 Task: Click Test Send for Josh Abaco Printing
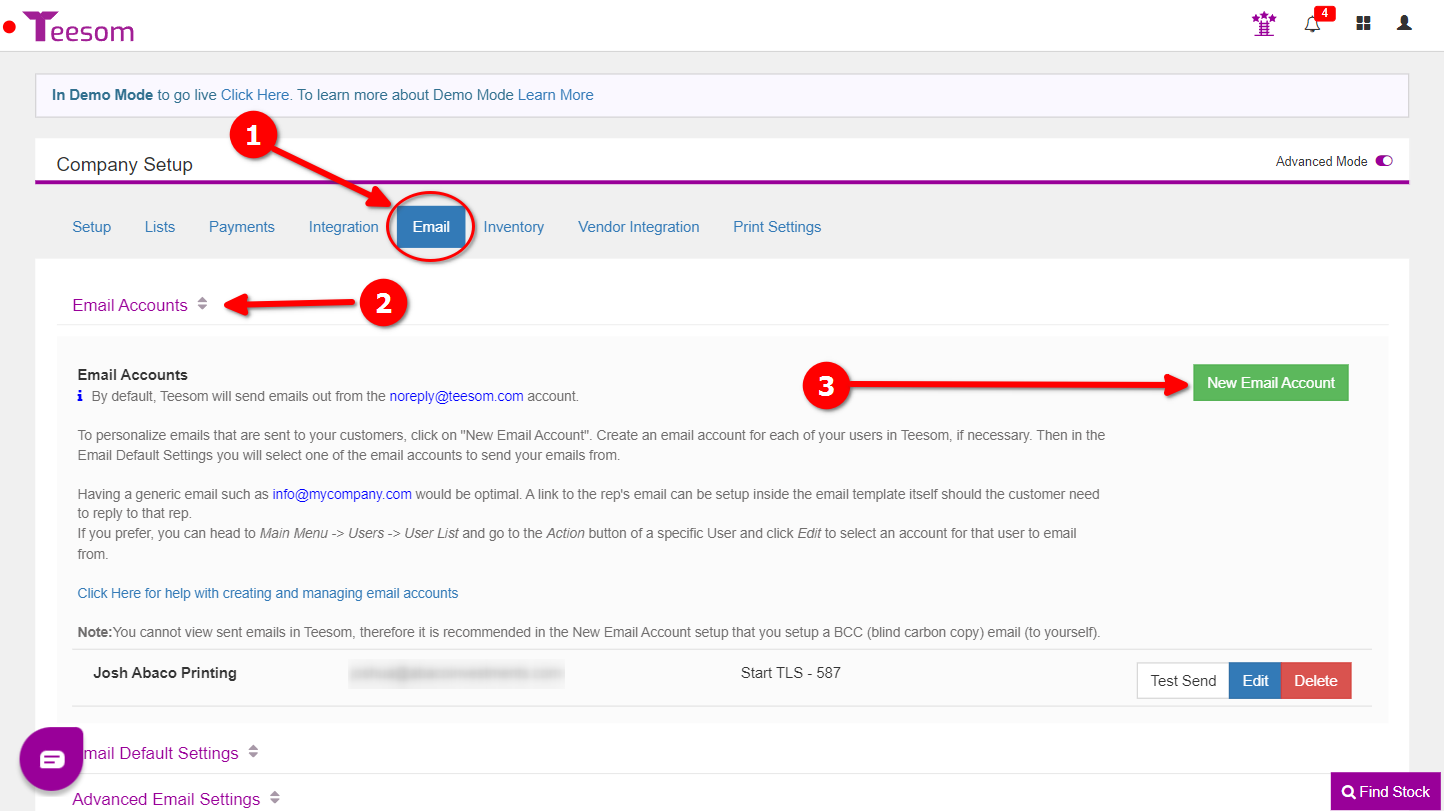1183,681
